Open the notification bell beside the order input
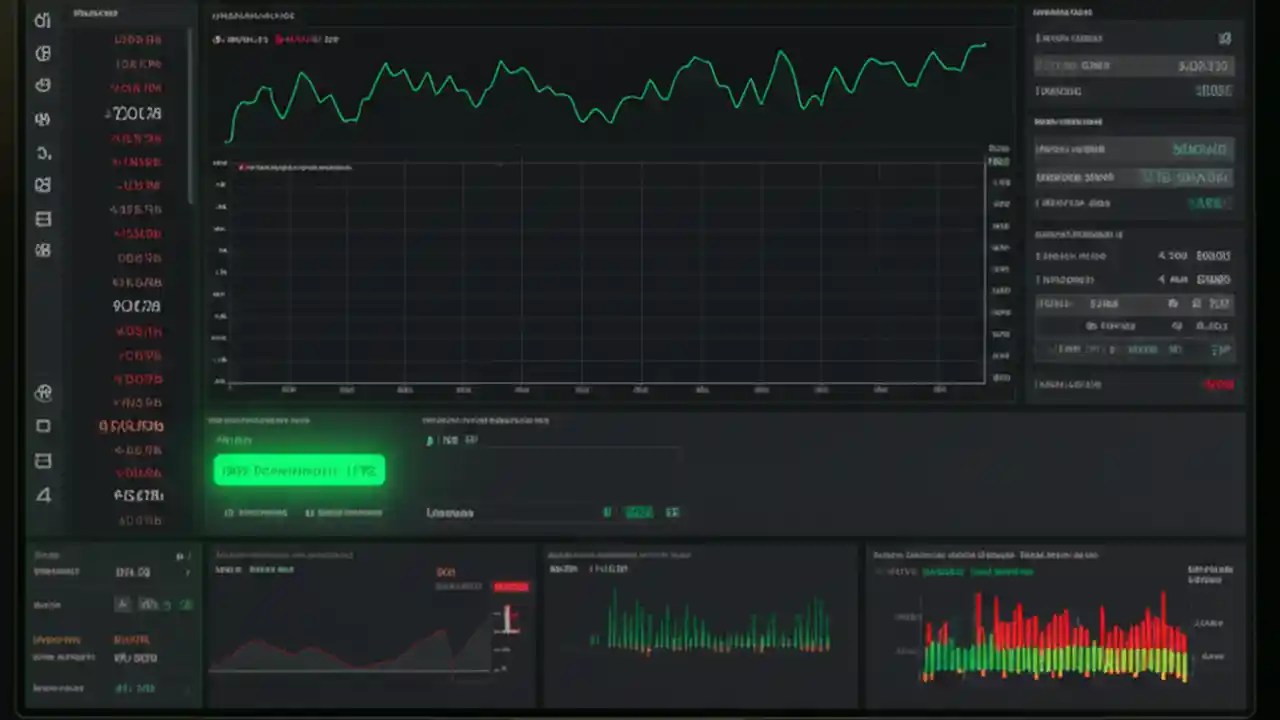 point(430,440)
